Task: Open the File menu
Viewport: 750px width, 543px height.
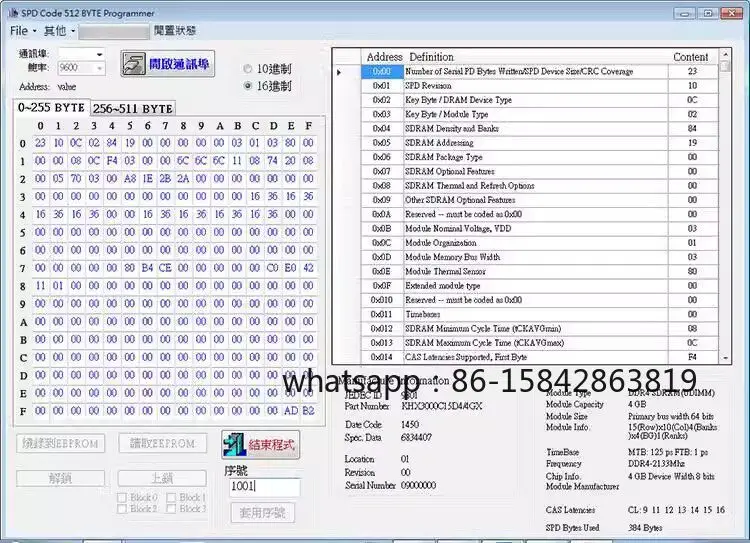Action: tap(22, 31)
